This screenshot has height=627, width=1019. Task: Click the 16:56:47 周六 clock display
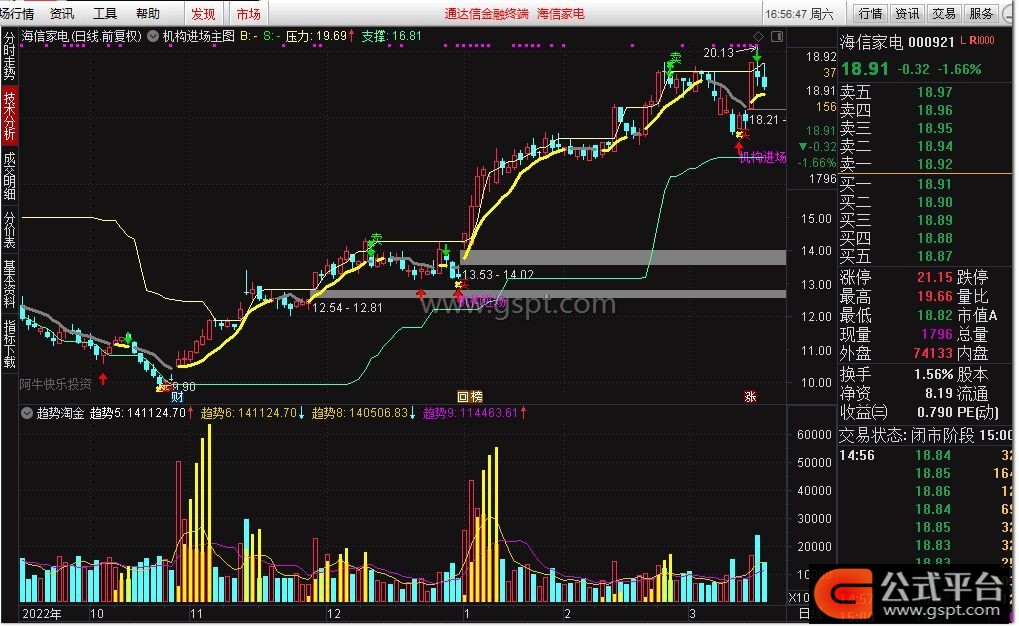[799, 14]
